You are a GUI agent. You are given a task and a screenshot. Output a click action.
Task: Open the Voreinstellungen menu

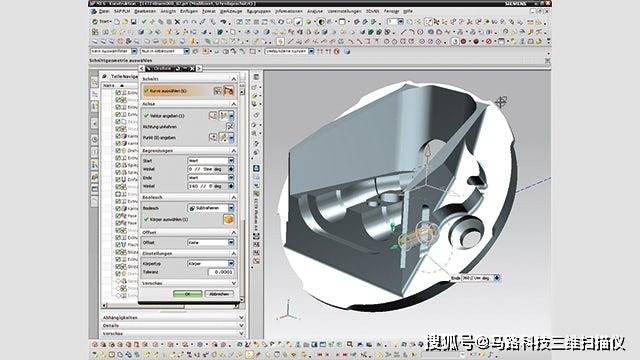coord(344,11)
